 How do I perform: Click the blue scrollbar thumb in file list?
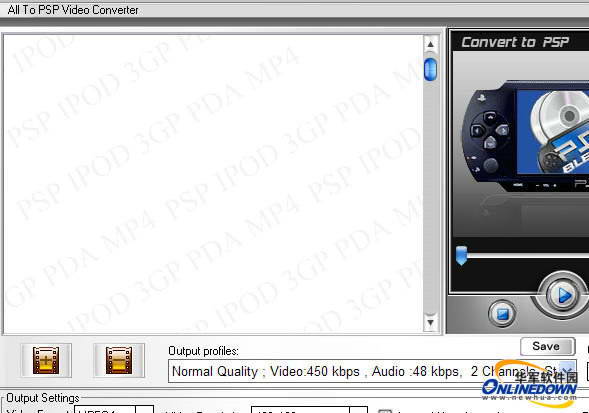click(x=430, y=70)
